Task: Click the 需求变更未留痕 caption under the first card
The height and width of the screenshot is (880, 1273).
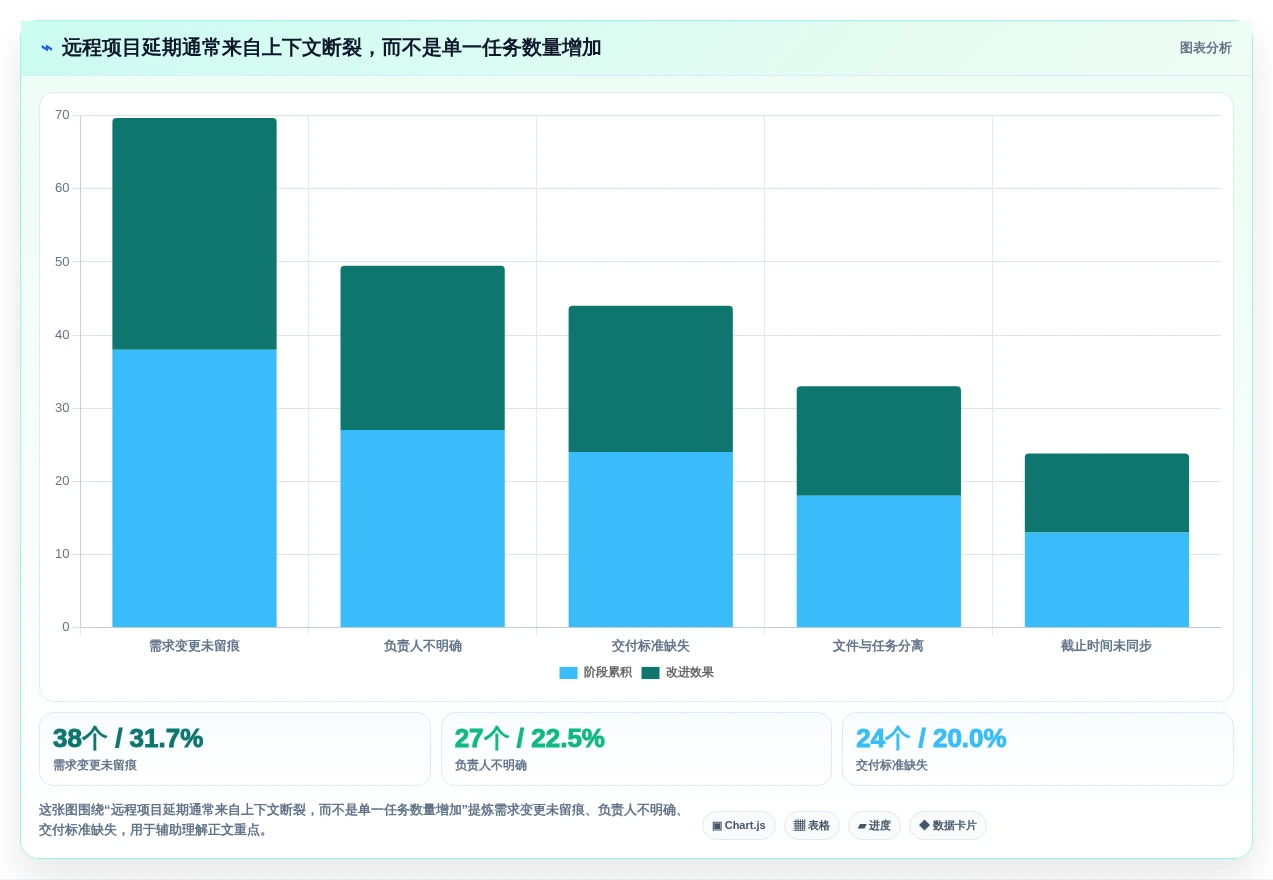Action: coord(95,765)
